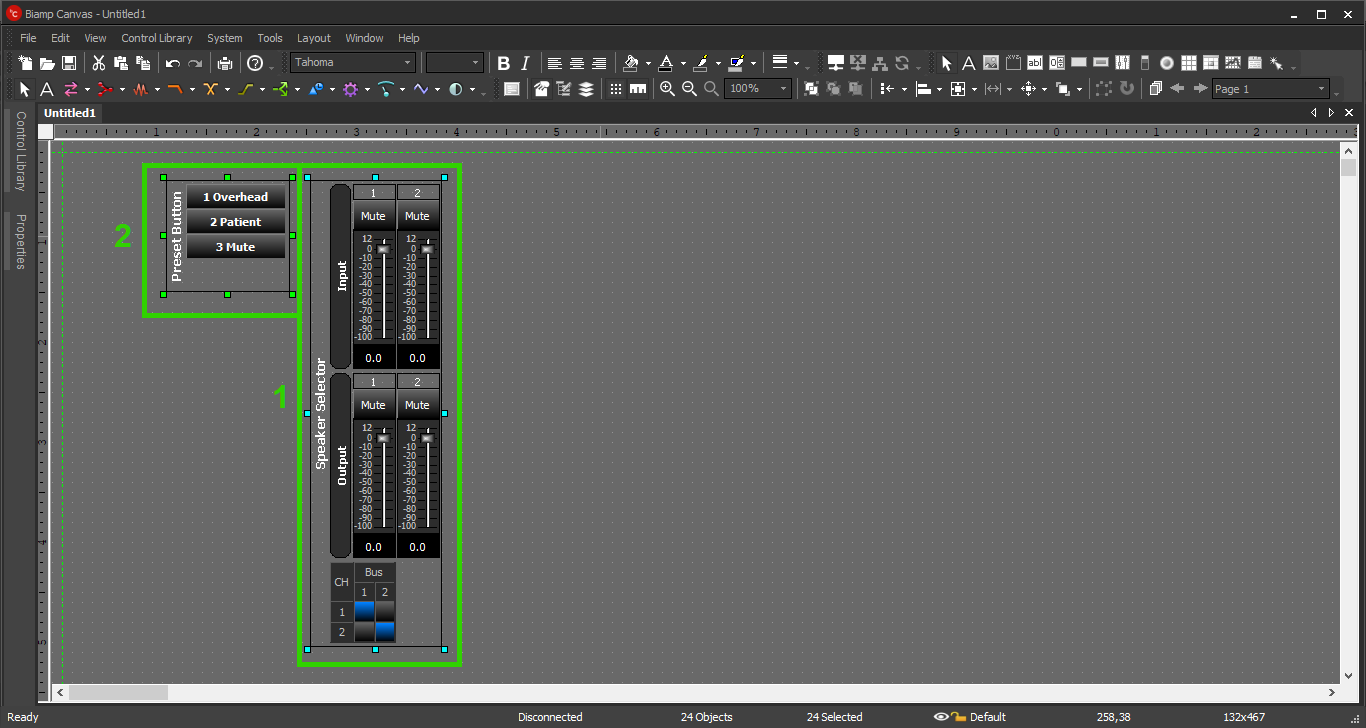Click the Zoom In magnifier
This screenshot has width=1366, height=728.
click(x=667, y=89)
